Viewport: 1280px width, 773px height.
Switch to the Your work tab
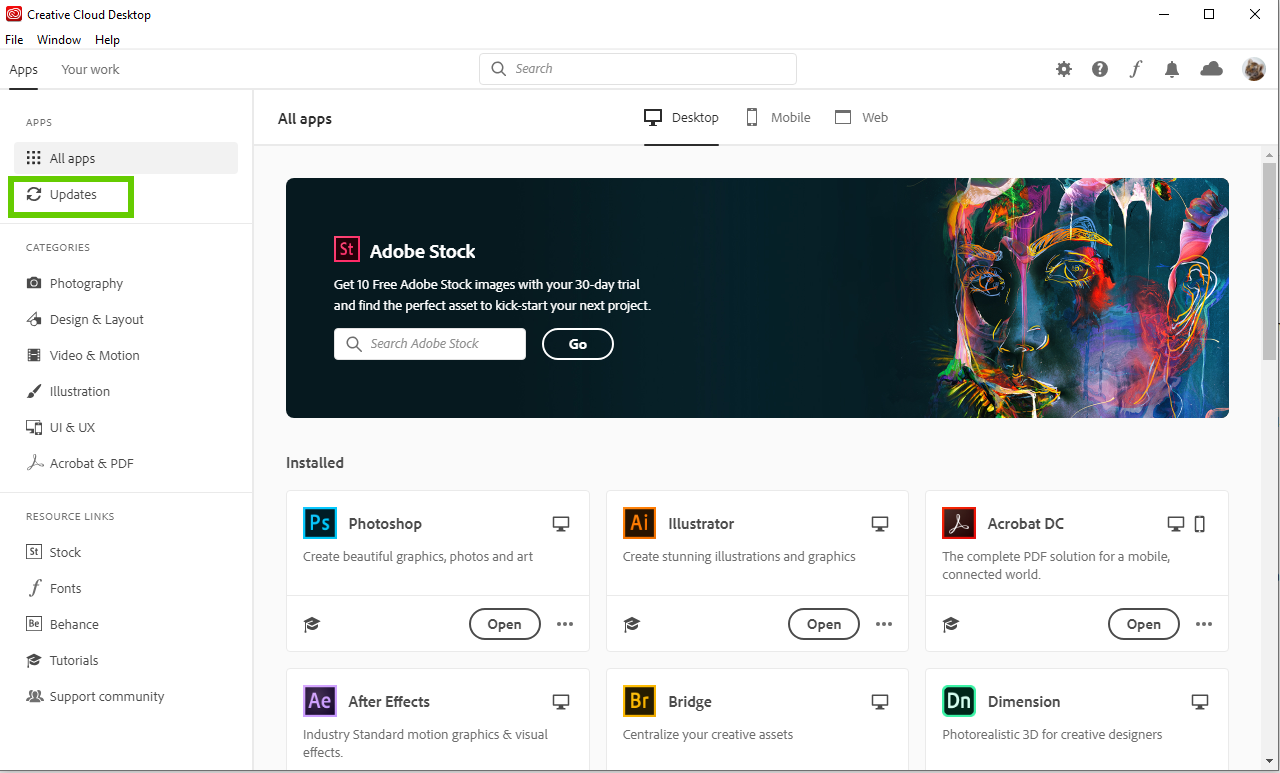(89, 69)
